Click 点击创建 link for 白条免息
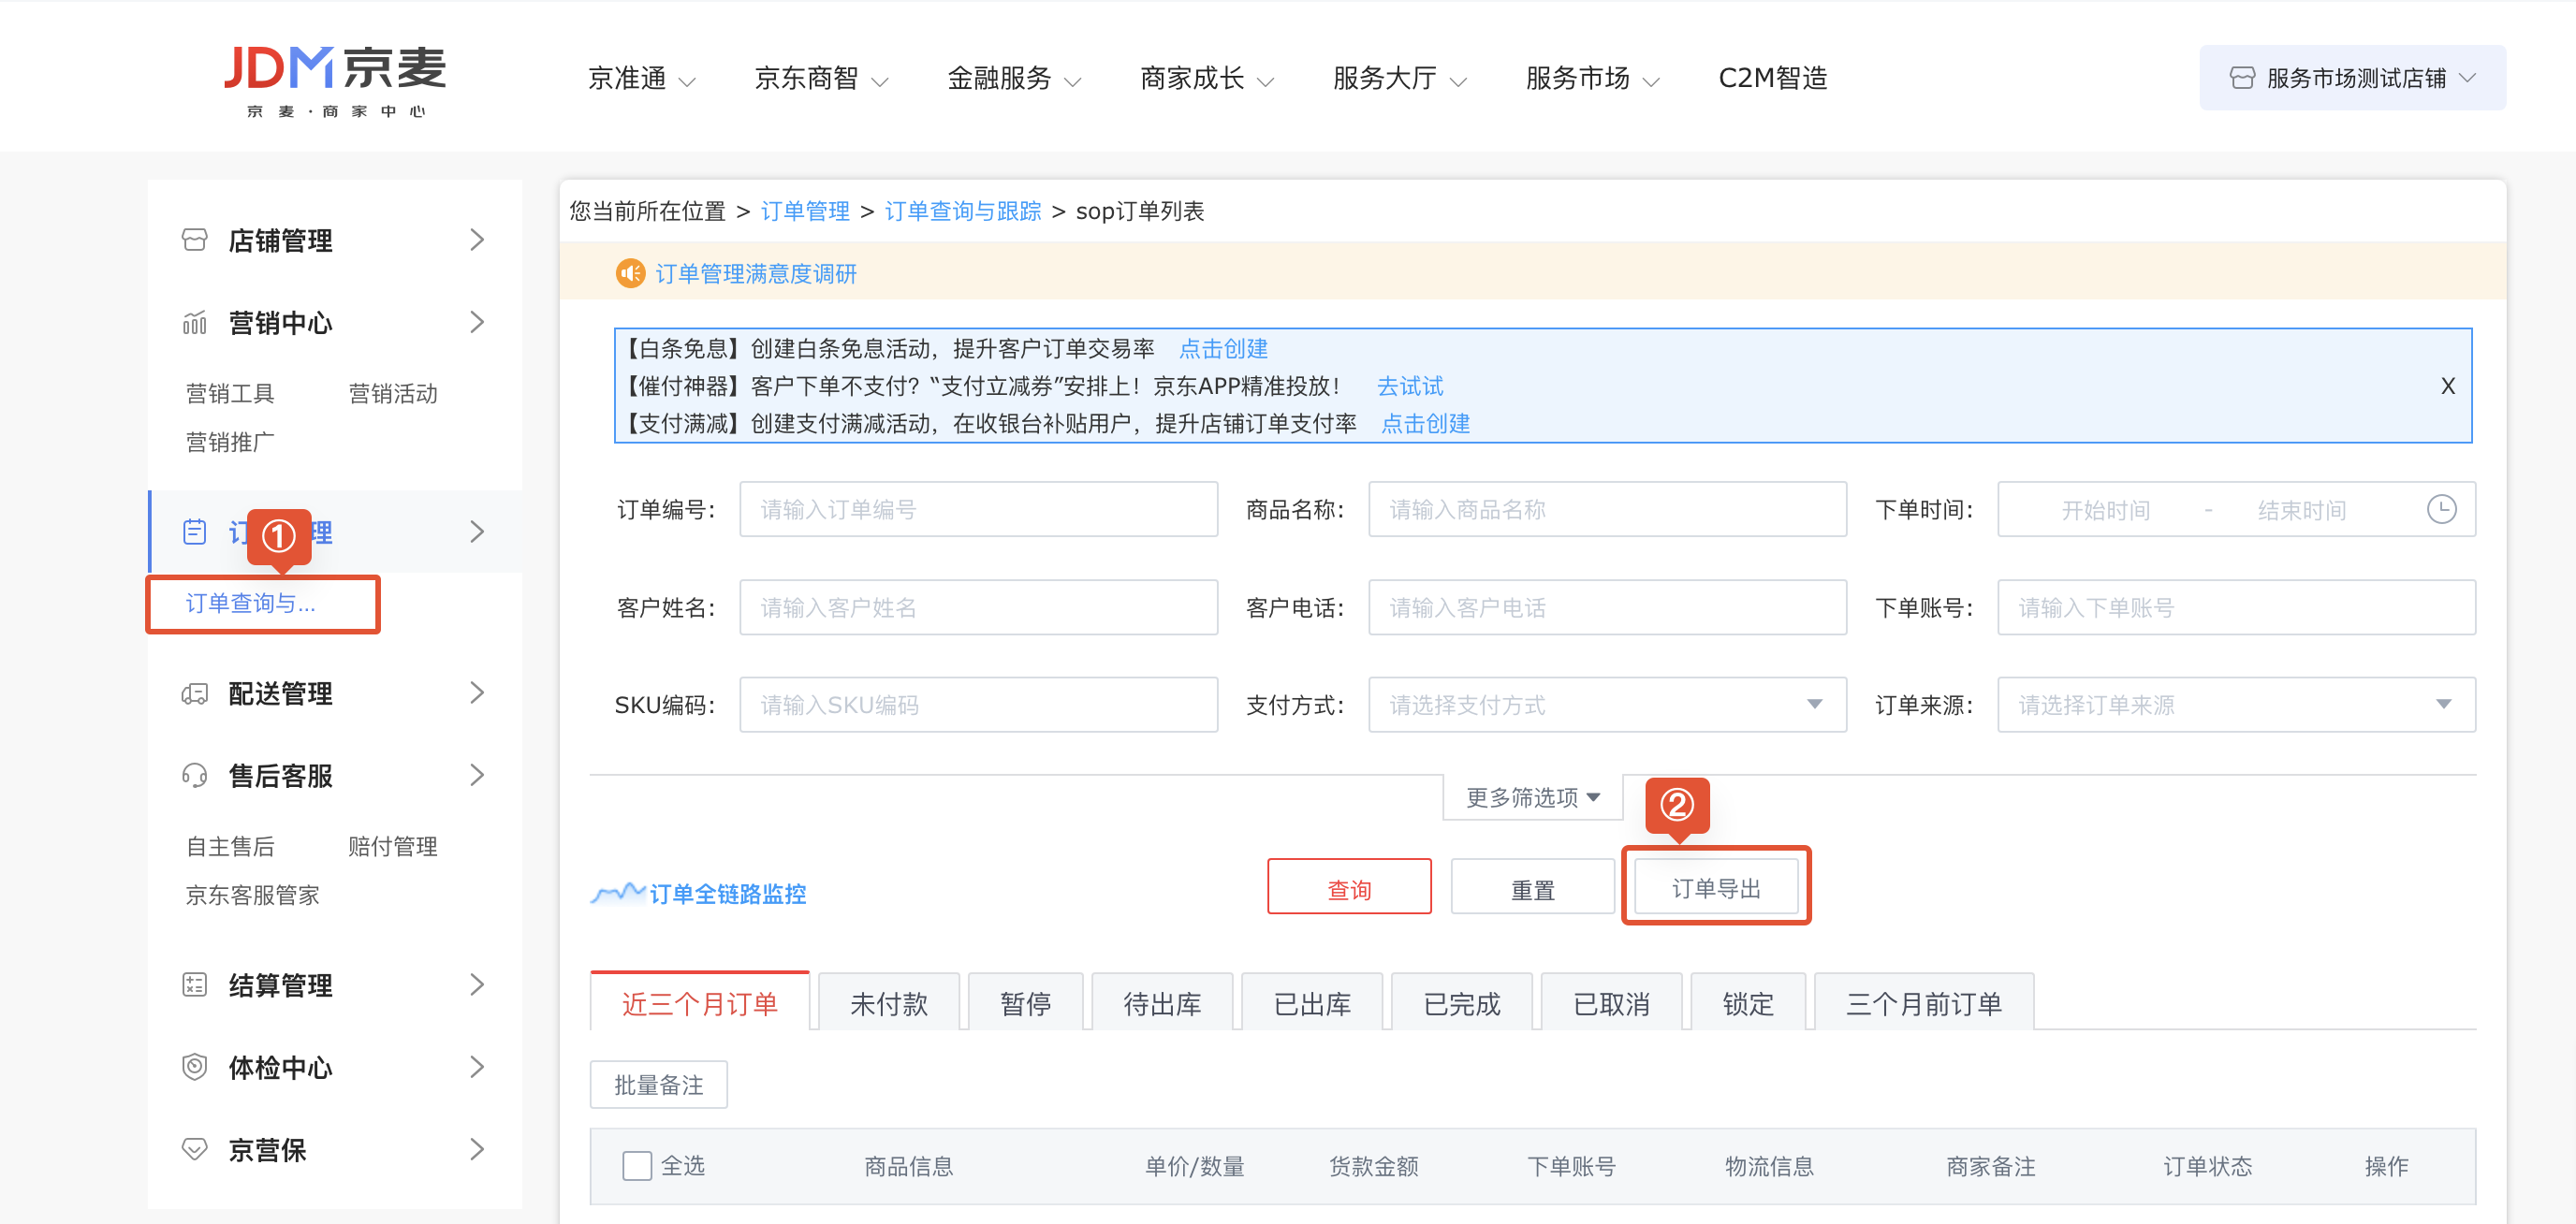Viewport: 2576px width, 1224px height. pos(1223,348)
